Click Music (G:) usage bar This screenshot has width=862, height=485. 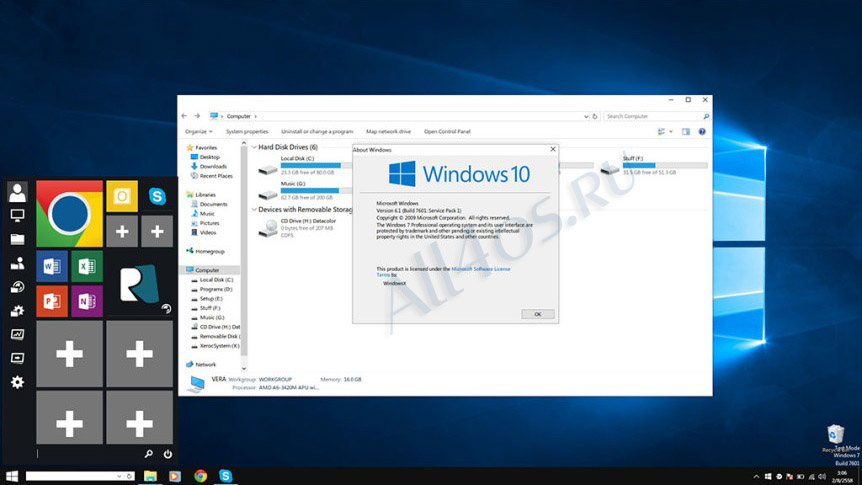[316, 191]
